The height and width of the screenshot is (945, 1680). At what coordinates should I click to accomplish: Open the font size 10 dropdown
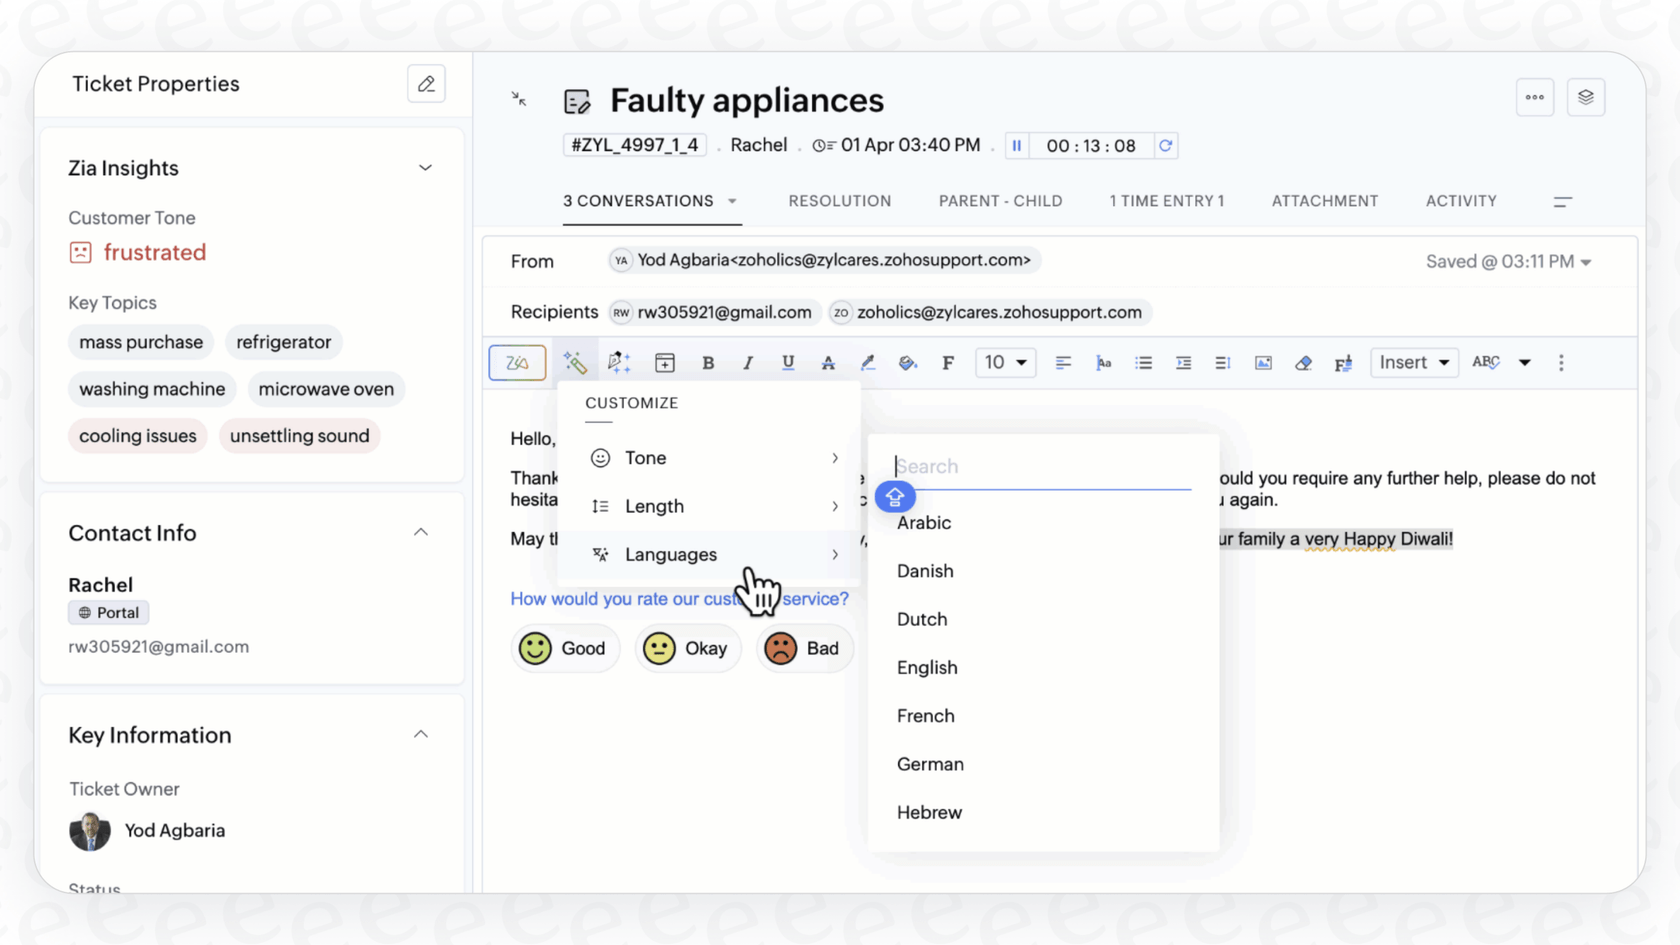1005,362
